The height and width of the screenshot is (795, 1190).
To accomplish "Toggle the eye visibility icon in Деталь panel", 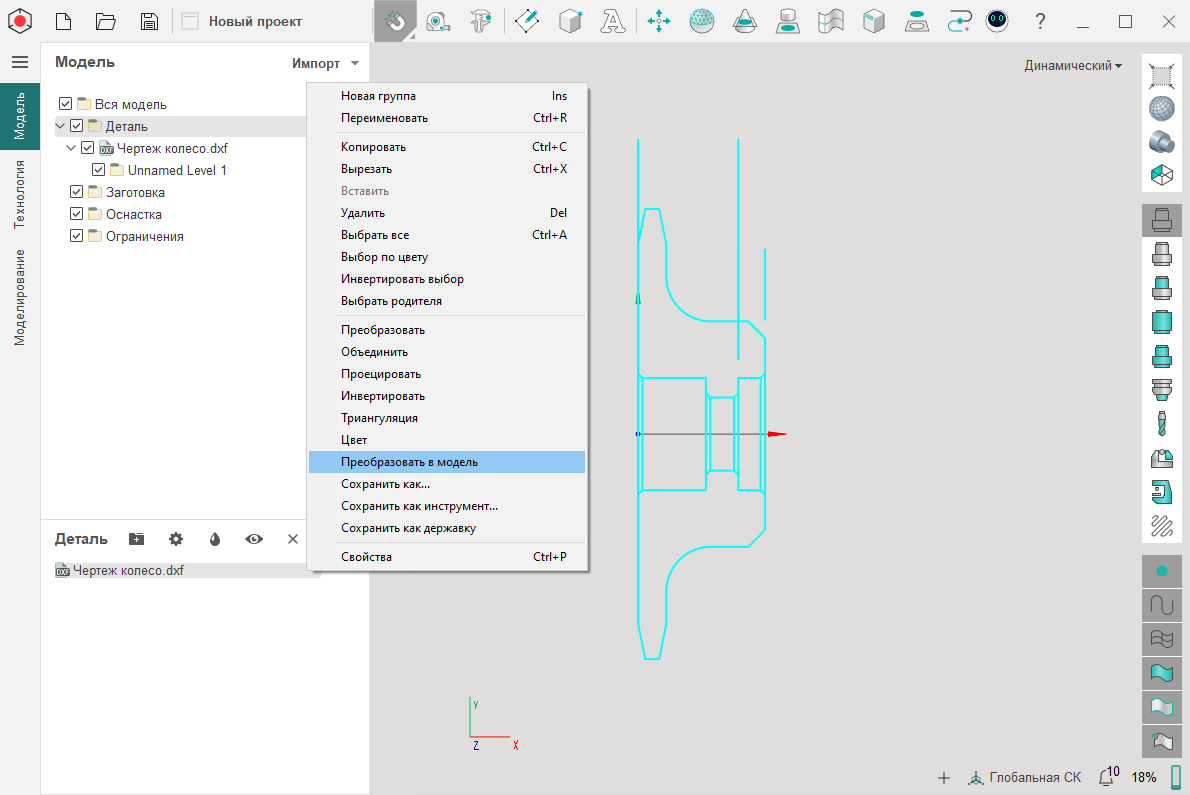I will (254, 539).
